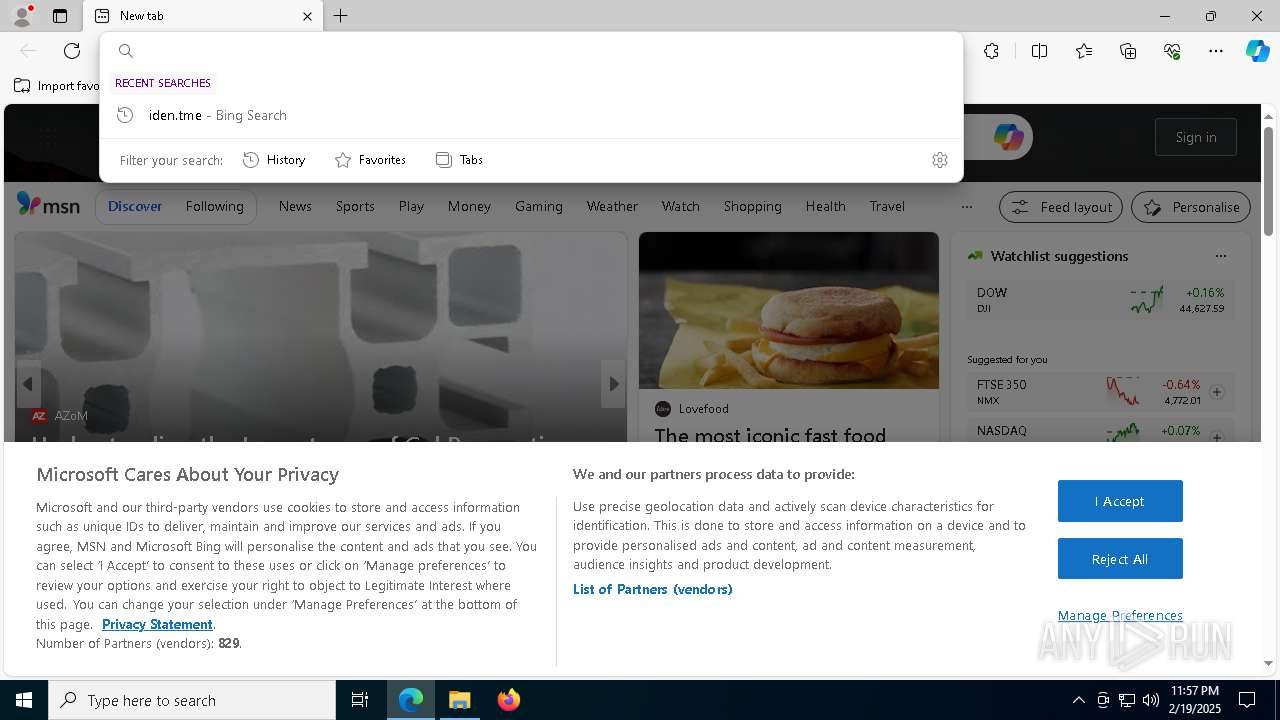Screen dimensions: 1280x720
Task: Open a new tab with plus icon
Action: (x=341, y=16)
